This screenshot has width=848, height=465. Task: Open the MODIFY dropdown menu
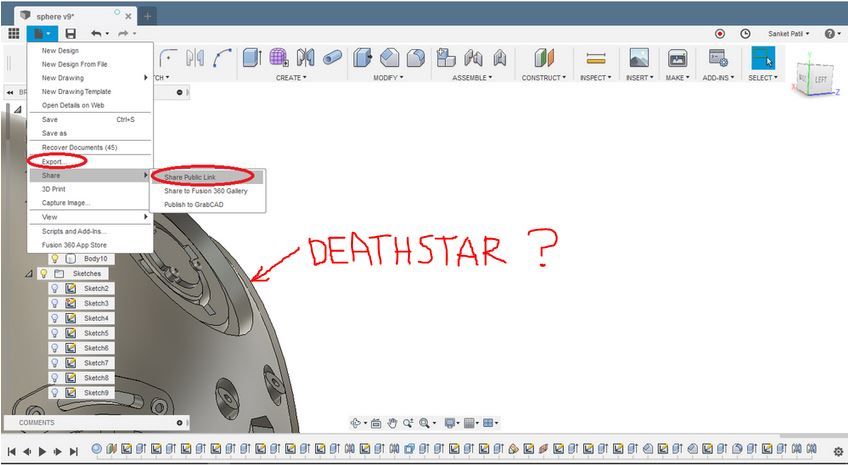point(386,77)
